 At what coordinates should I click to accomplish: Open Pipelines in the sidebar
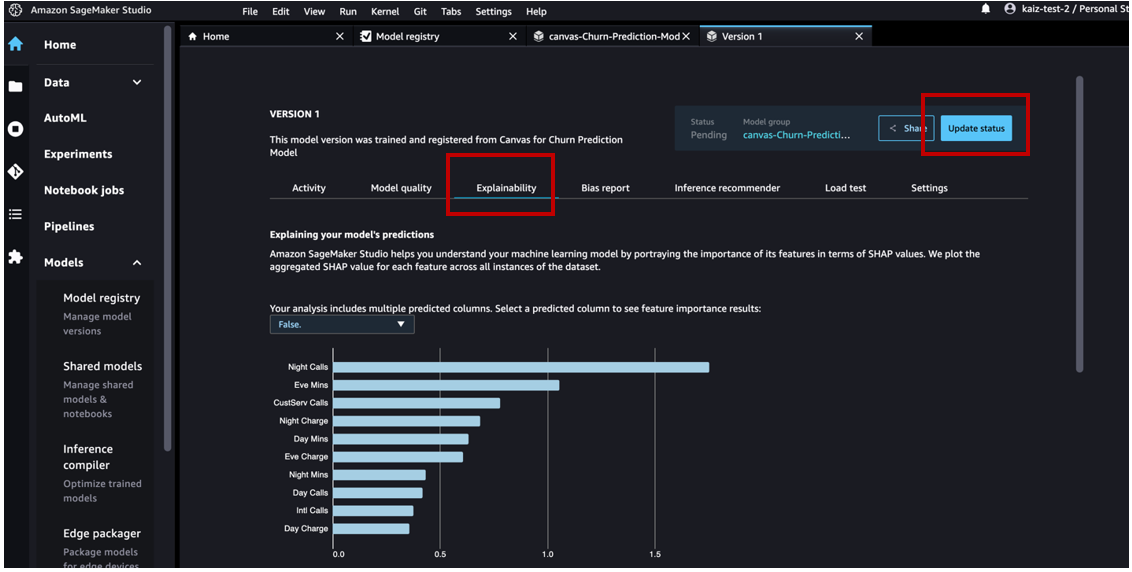pyautogui.click(x=69, y=226)
